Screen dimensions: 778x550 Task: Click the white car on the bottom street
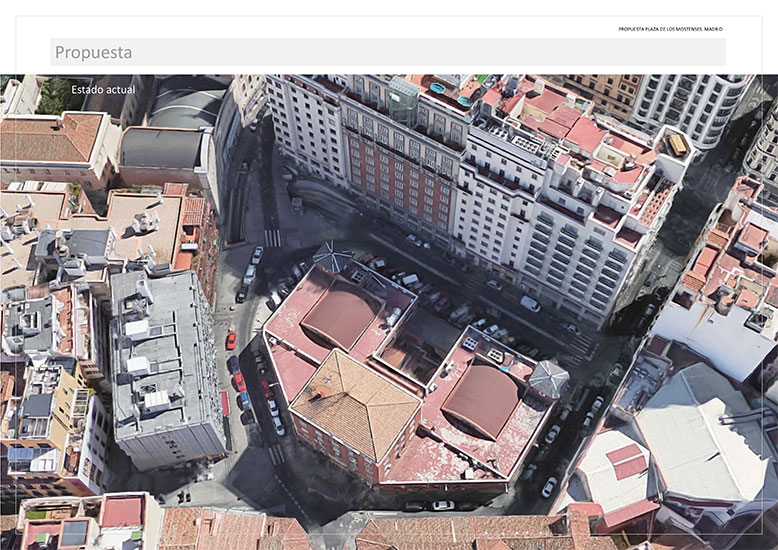(443, 505)
